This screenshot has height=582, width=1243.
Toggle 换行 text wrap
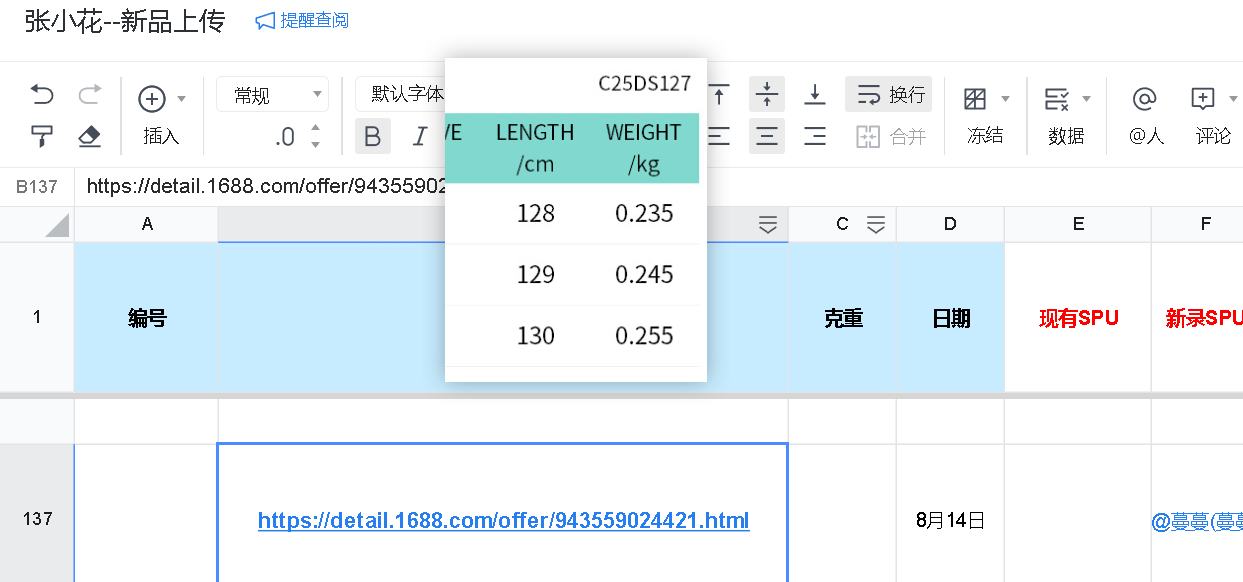889,95
